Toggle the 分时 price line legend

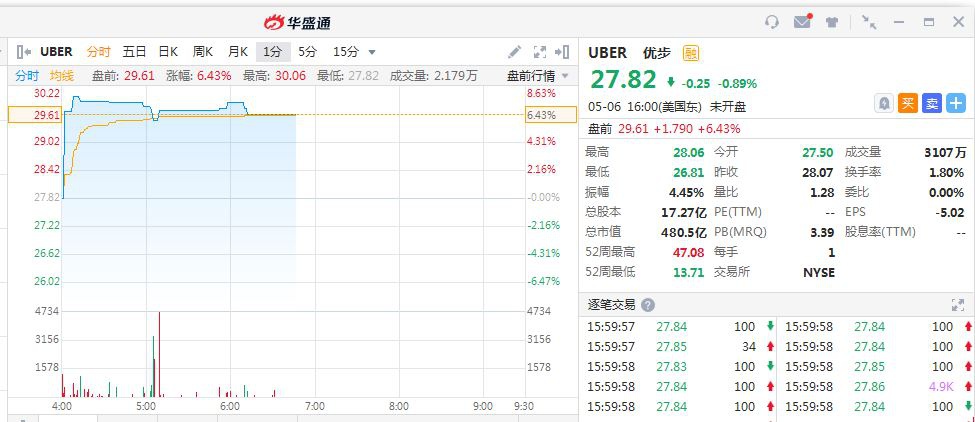pos(27,75)
